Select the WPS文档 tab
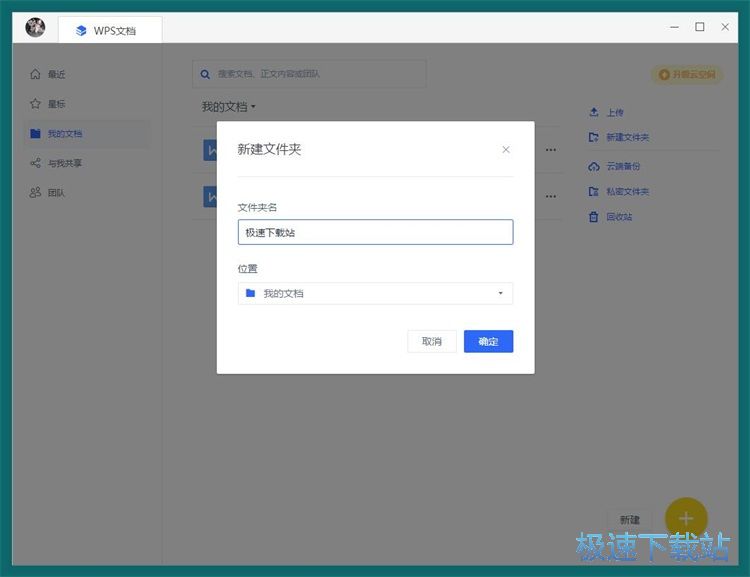Viewport: 750px width, 577px height. point(110,30)
